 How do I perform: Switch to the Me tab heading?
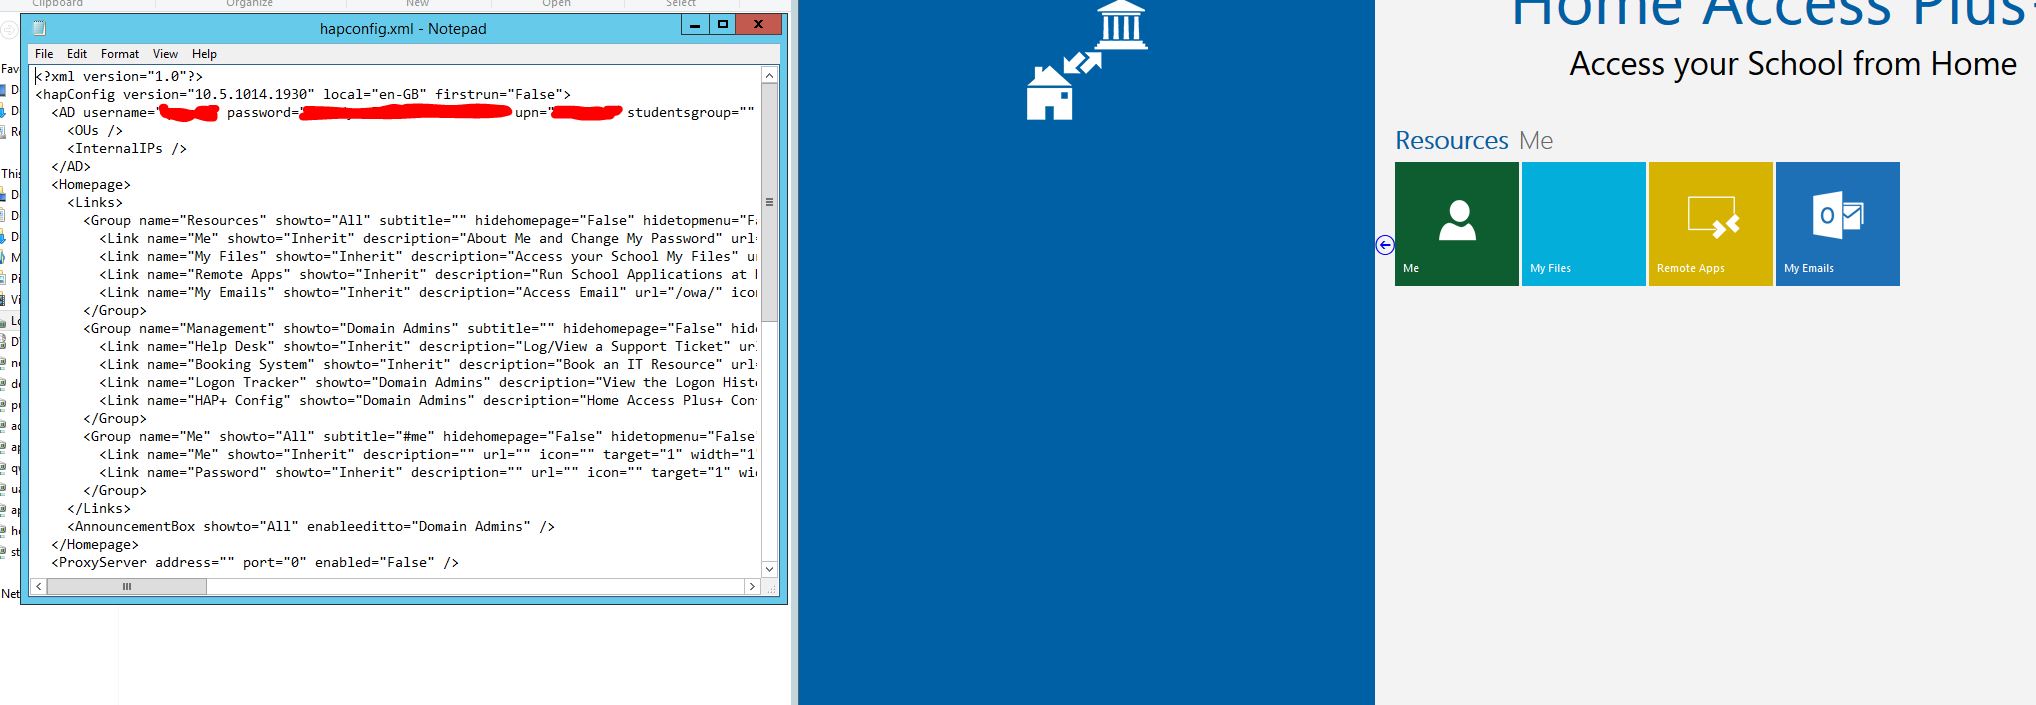1536,141
